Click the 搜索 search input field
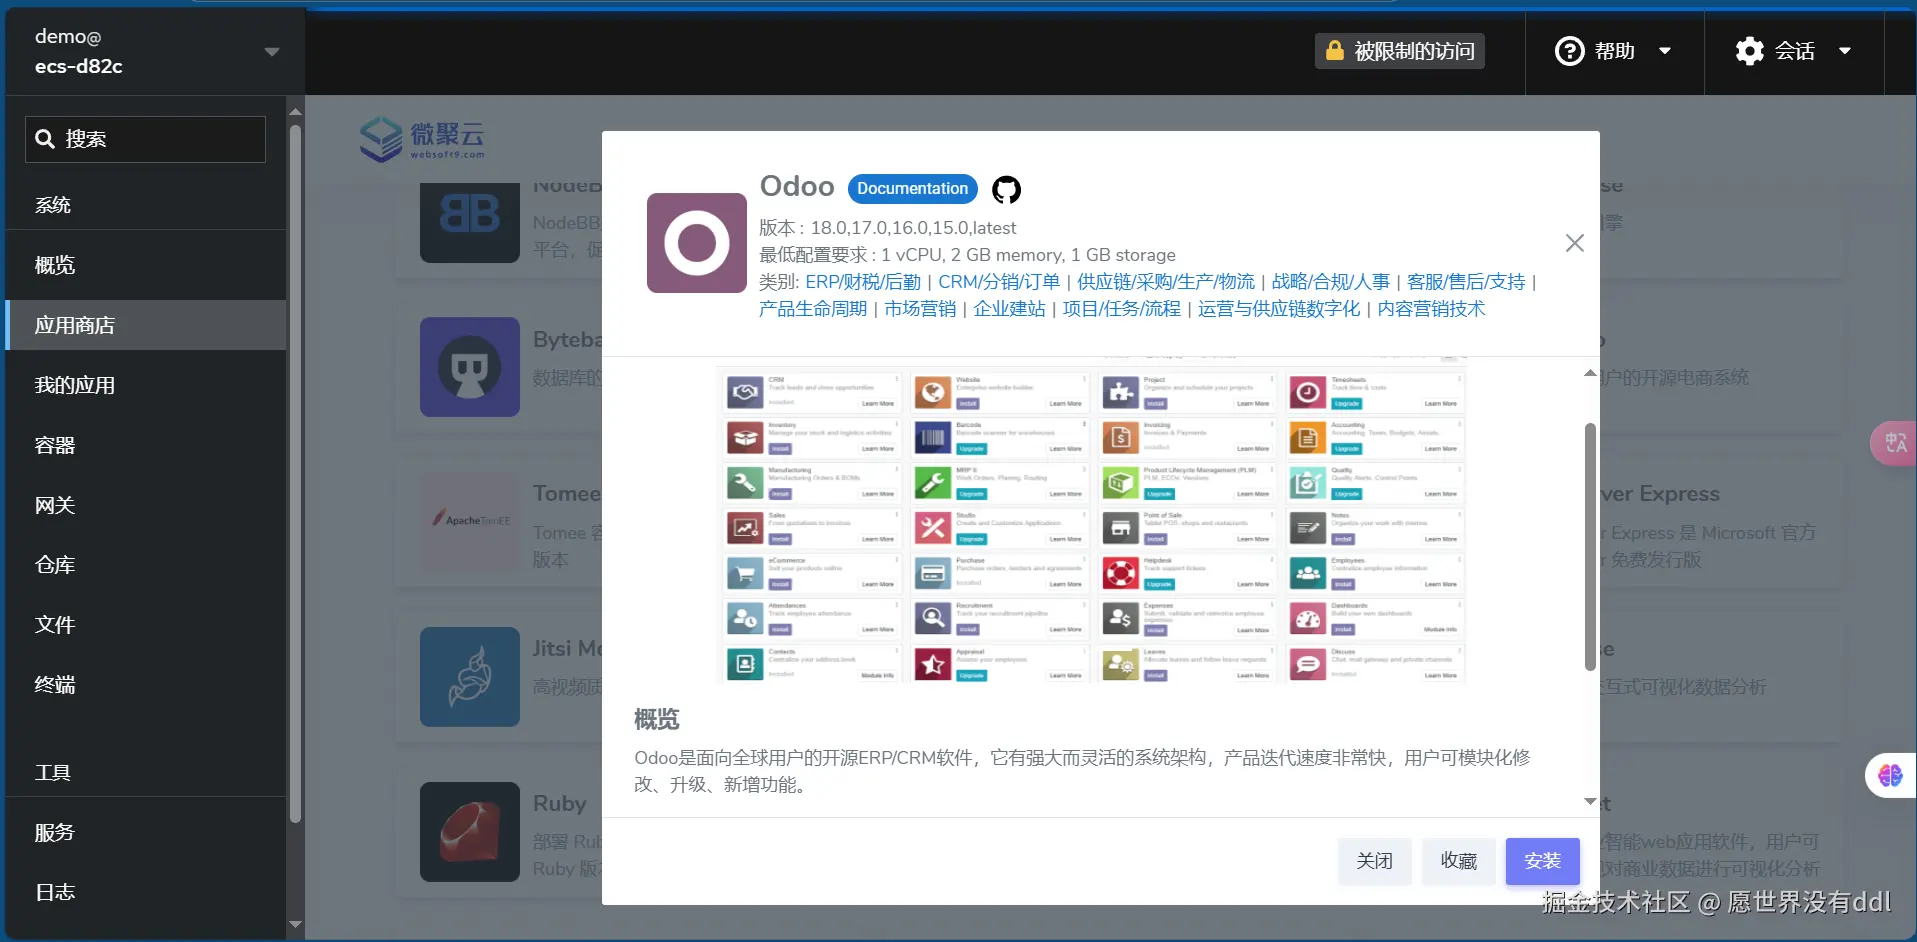This screenshot has height=942, width=1917. click(145, 139)
